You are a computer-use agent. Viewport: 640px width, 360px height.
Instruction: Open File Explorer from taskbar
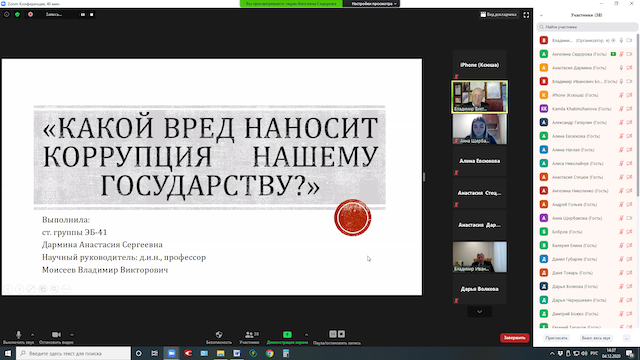pyautogui.click(x=220, y=353)
